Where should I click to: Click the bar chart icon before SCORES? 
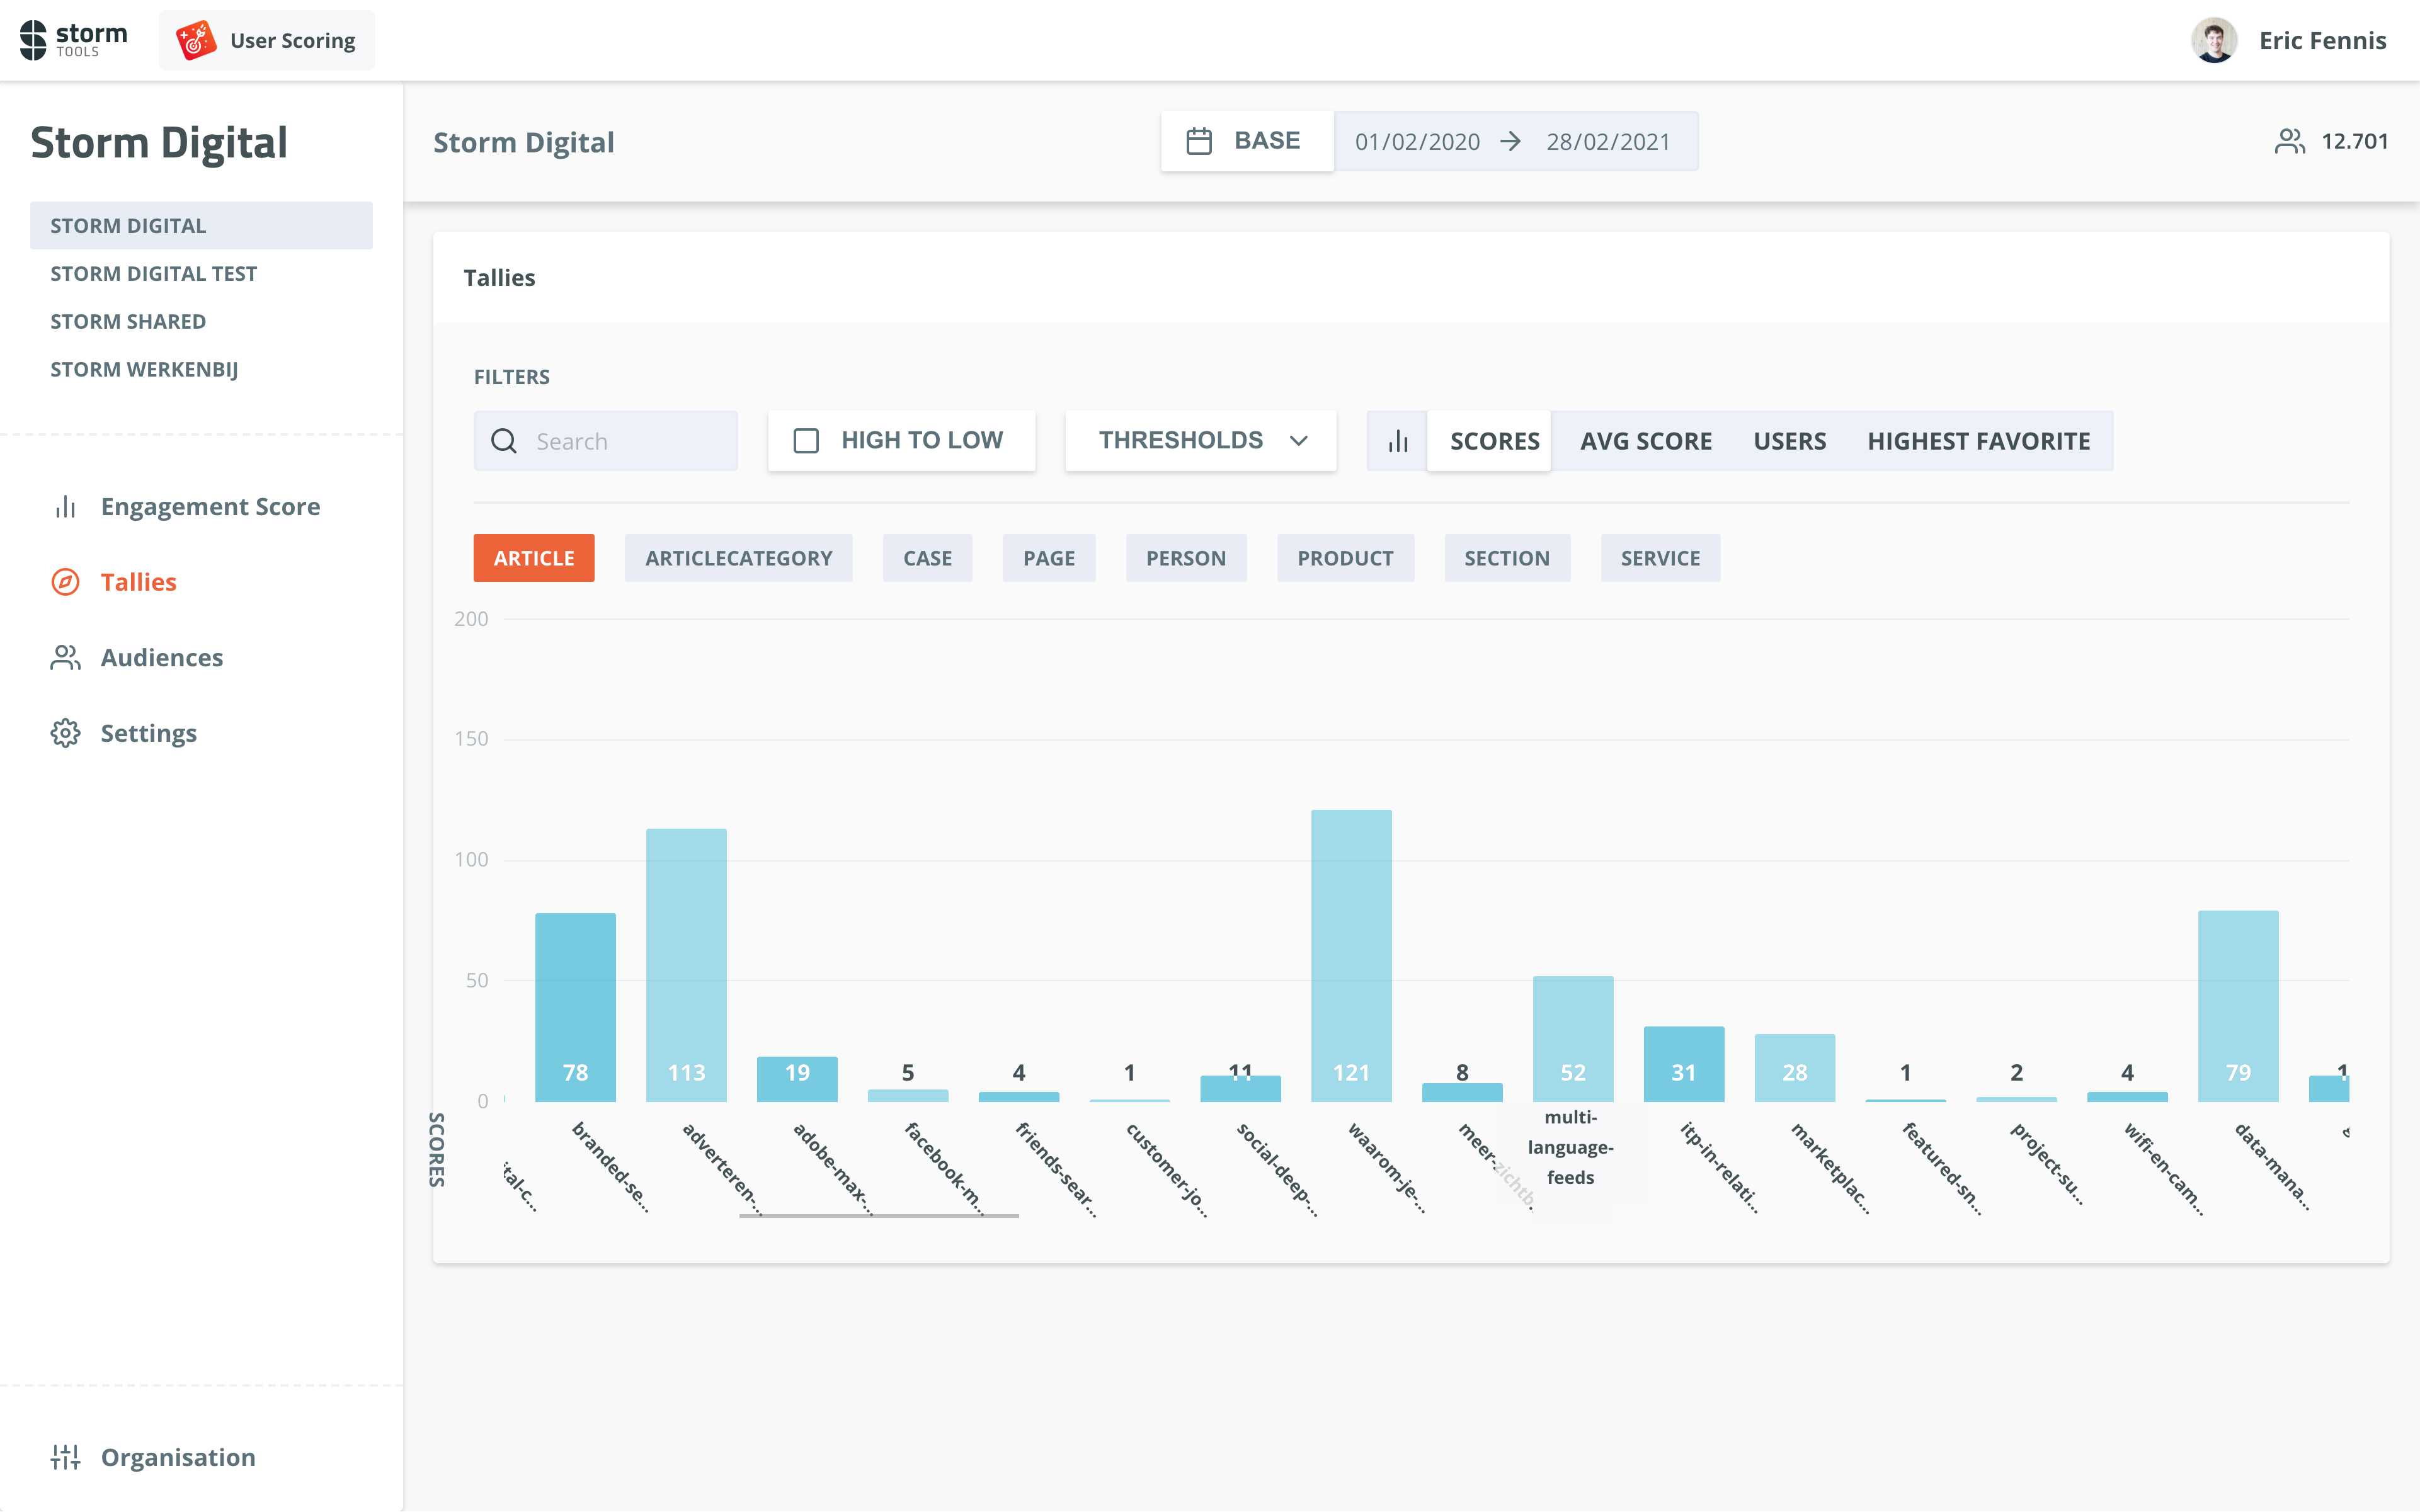(x=1398, y=441)
